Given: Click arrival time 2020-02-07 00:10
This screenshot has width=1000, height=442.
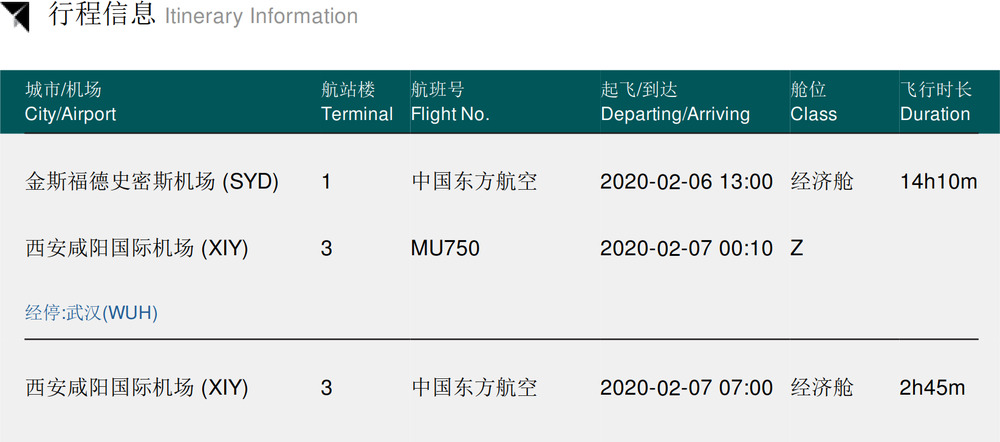Looking at the screenshot, I should (x=686, y=248).
